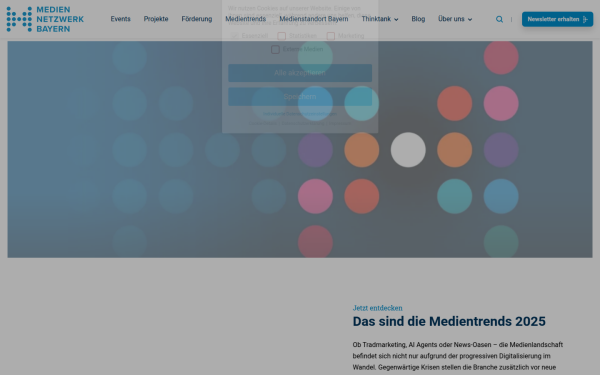Click the heading Das sind die Medientrends 2025
This screenshot has height=375, width=600.
(449, 321)
